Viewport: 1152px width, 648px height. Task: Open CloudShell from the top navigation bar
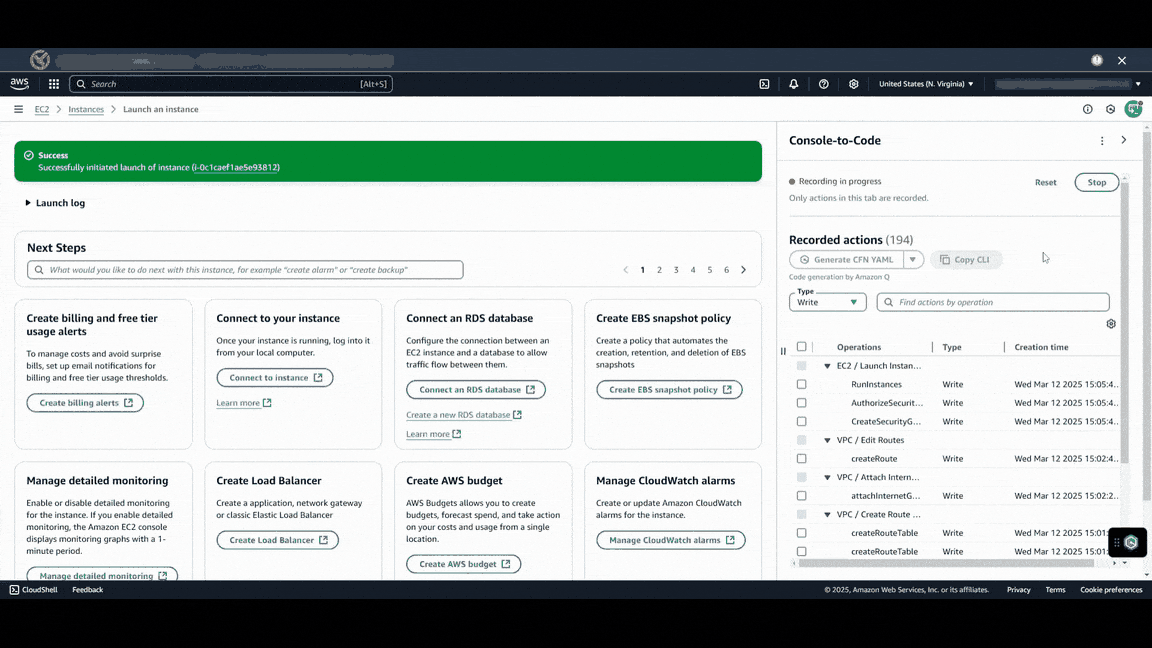(x=764, y=84)
